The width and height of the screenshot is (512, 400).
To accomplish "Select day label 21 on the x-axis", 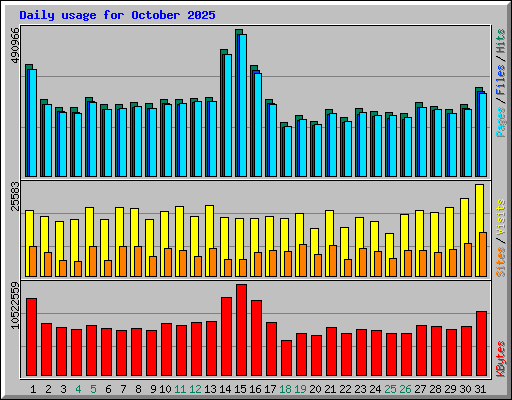I will pos(330,389).
